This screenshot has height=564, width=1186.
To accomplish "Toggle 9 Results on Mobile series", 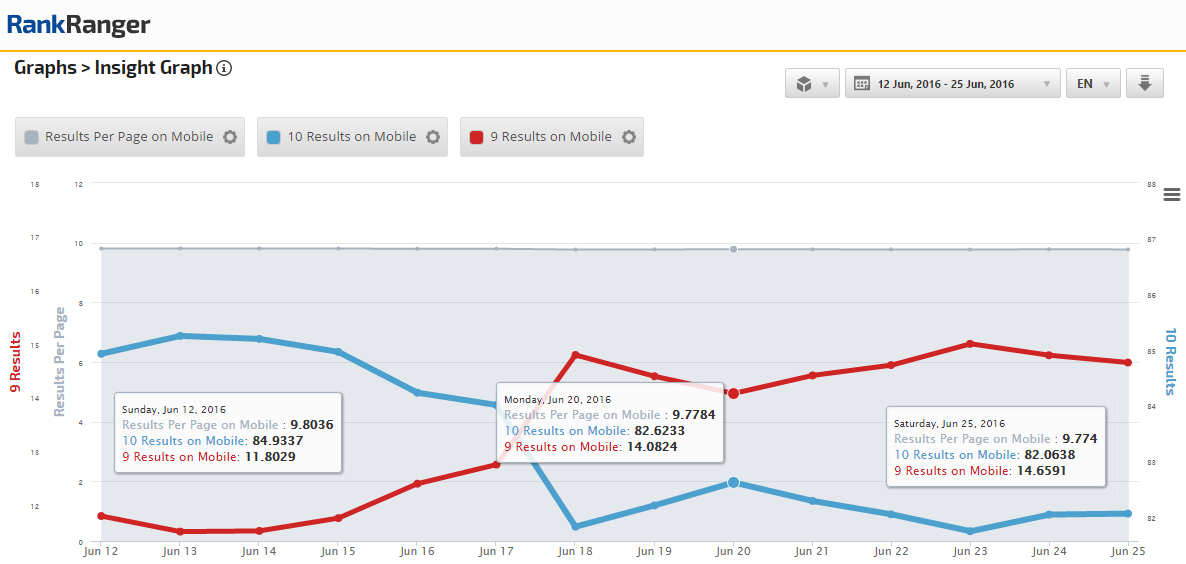I will point(552,137).
